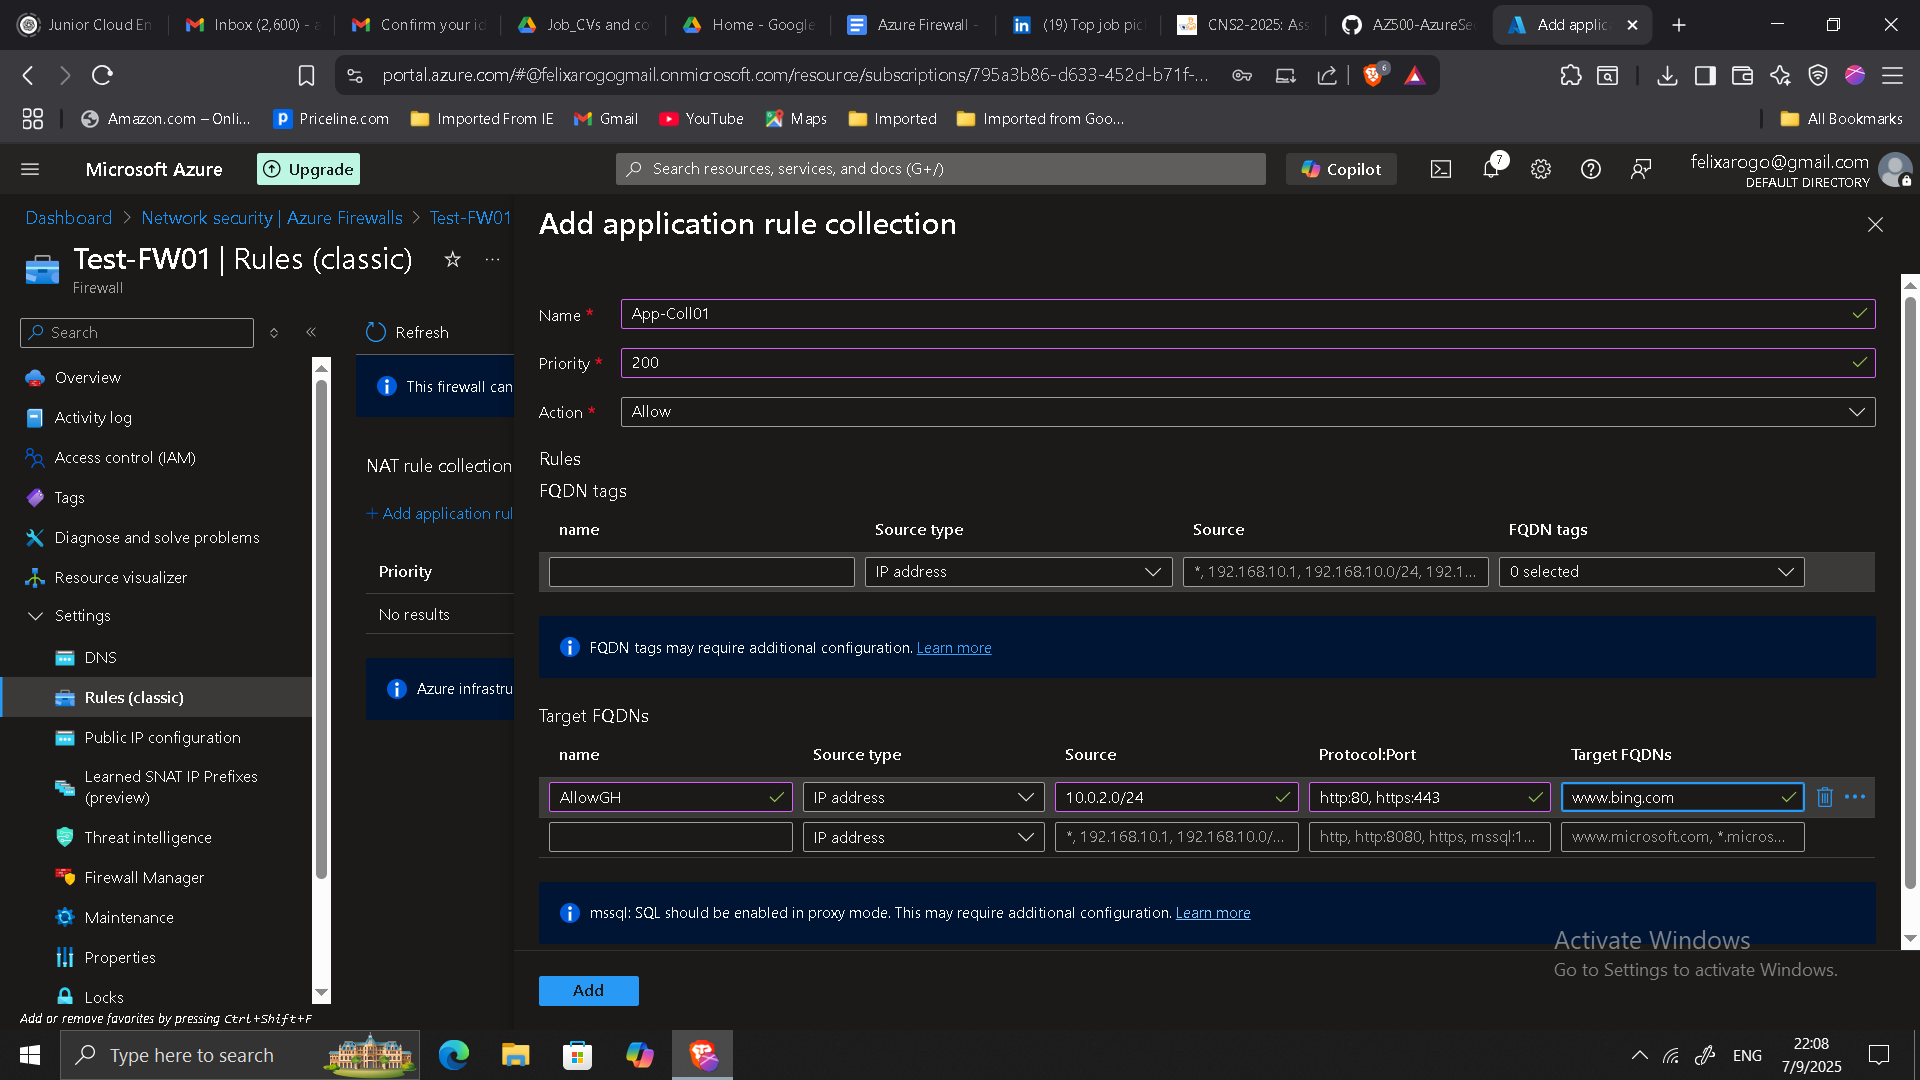Open Threat intelligence in sidebar
Viewport: 1920px width, 1080px height.
148,837
